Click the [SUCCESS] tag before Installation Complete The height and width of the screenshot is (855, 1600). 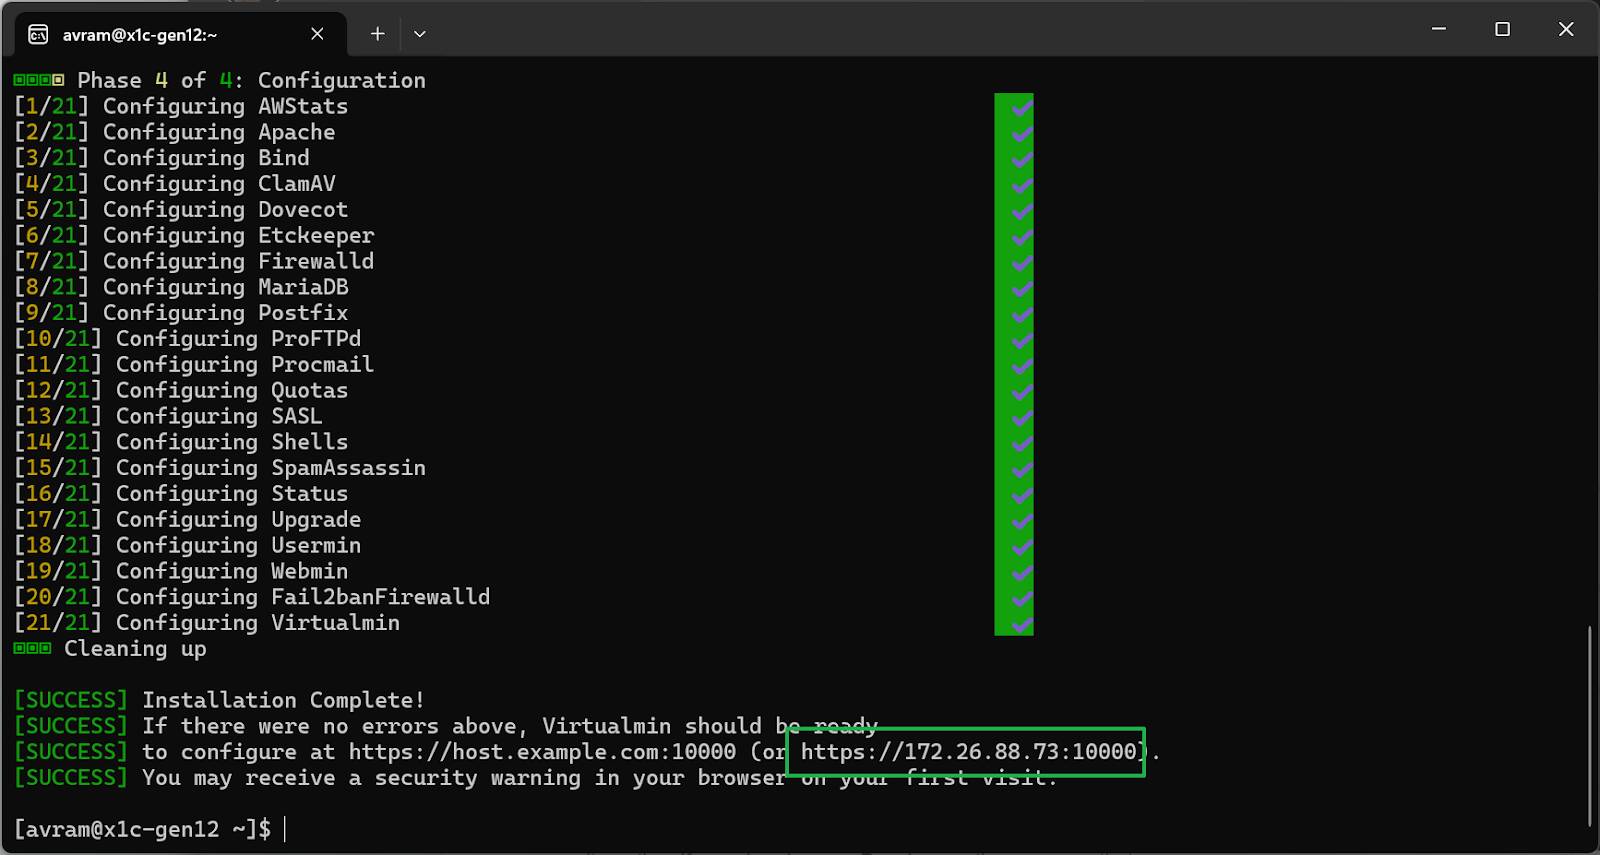tap(71, 700)
